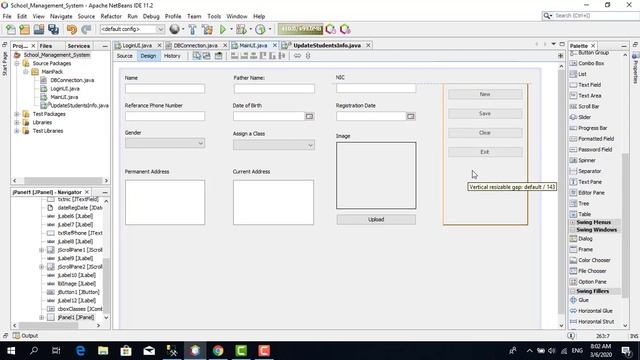Open the Output panel button
640x360 pixels.
coord(25,336)
